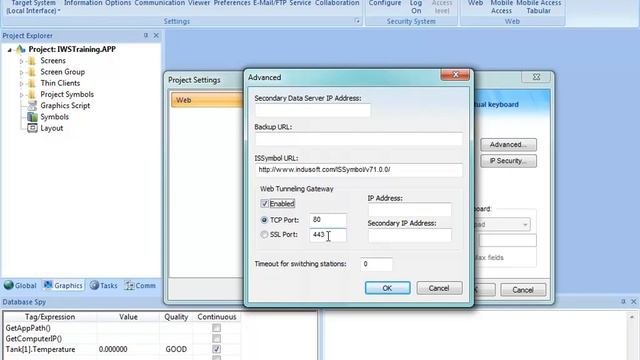The image size is (640, 360).
Task: Open the Settings group dialog launcher
Action: pos(357,21)
